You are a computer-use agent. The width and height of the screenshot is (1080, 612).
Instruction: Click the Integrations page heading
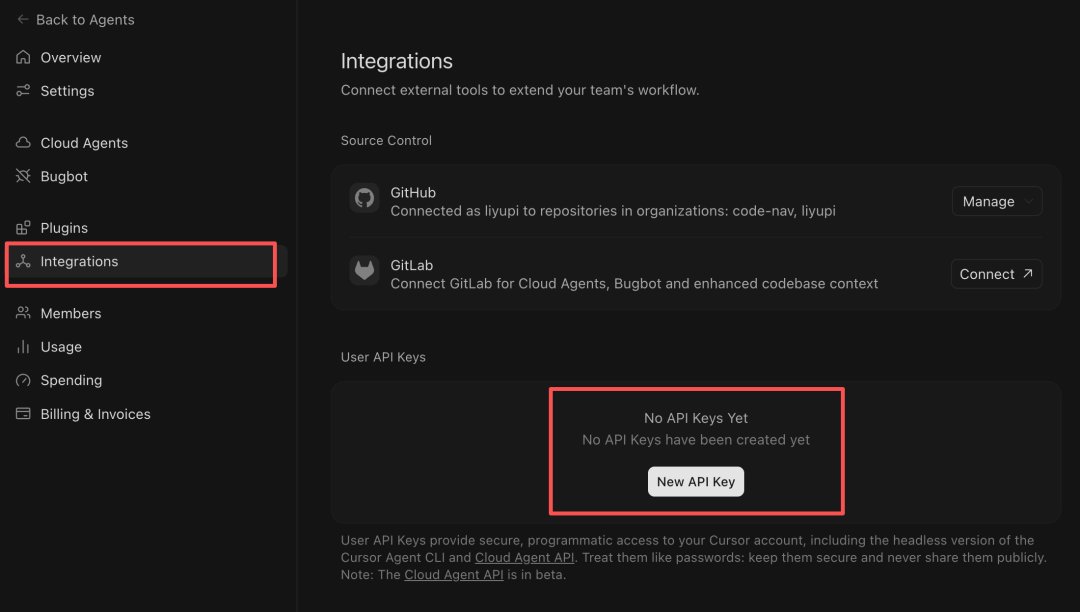397,61
